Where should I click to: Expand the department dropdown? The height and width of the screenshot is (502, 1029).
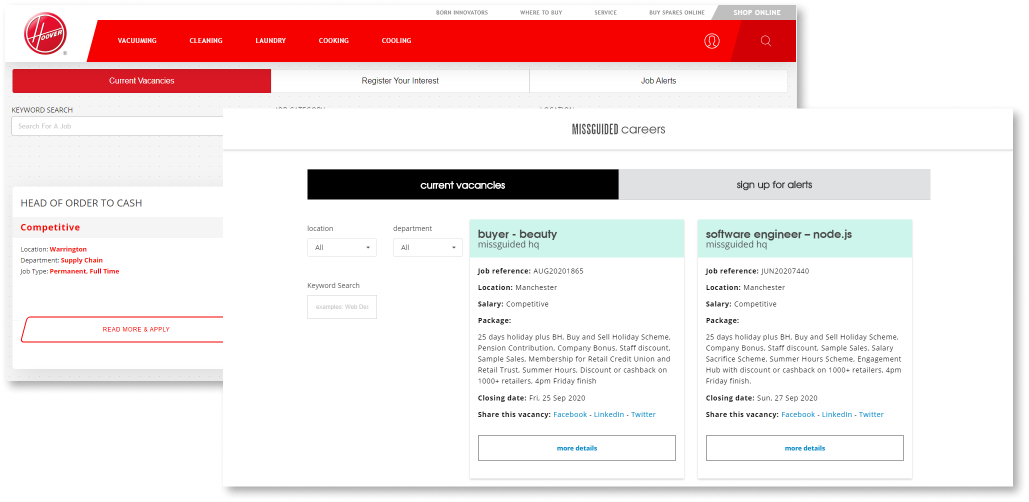click(428, 247)
